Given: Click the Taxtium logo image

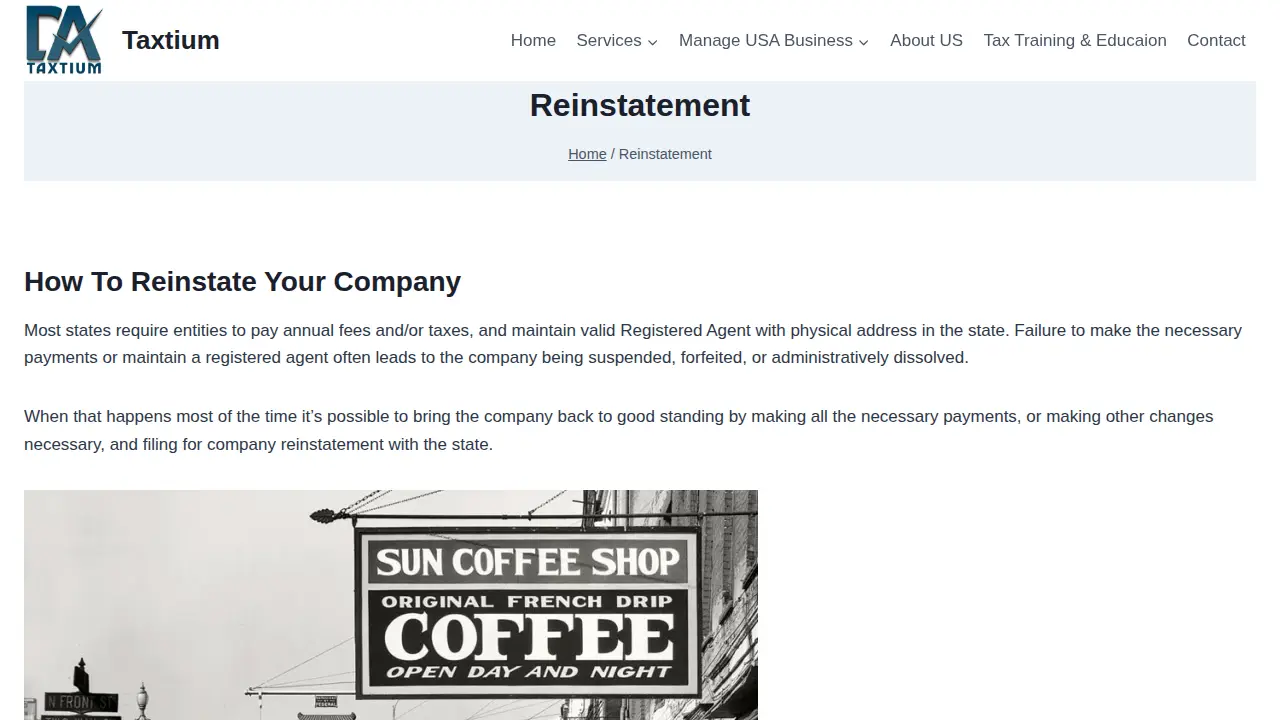Looking at the screenshot, I should [64, 40].
